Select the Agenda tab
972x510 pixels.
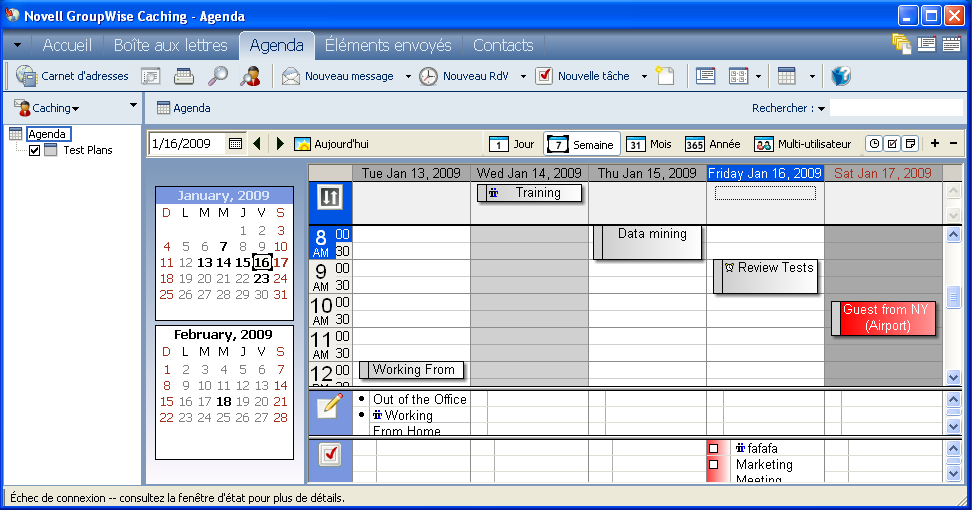(276, 45)
